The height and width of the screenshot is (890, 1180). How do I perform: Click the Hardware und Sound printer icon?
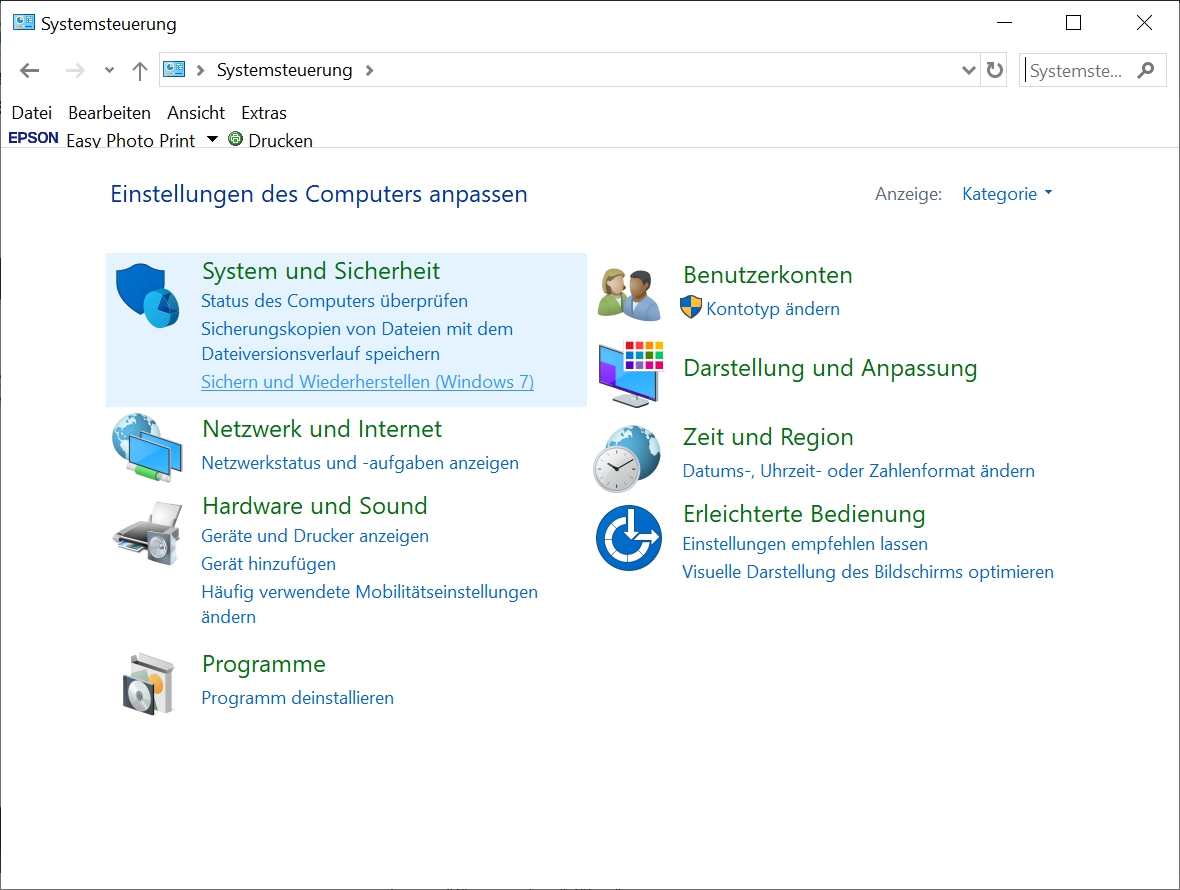pos(147,534)
